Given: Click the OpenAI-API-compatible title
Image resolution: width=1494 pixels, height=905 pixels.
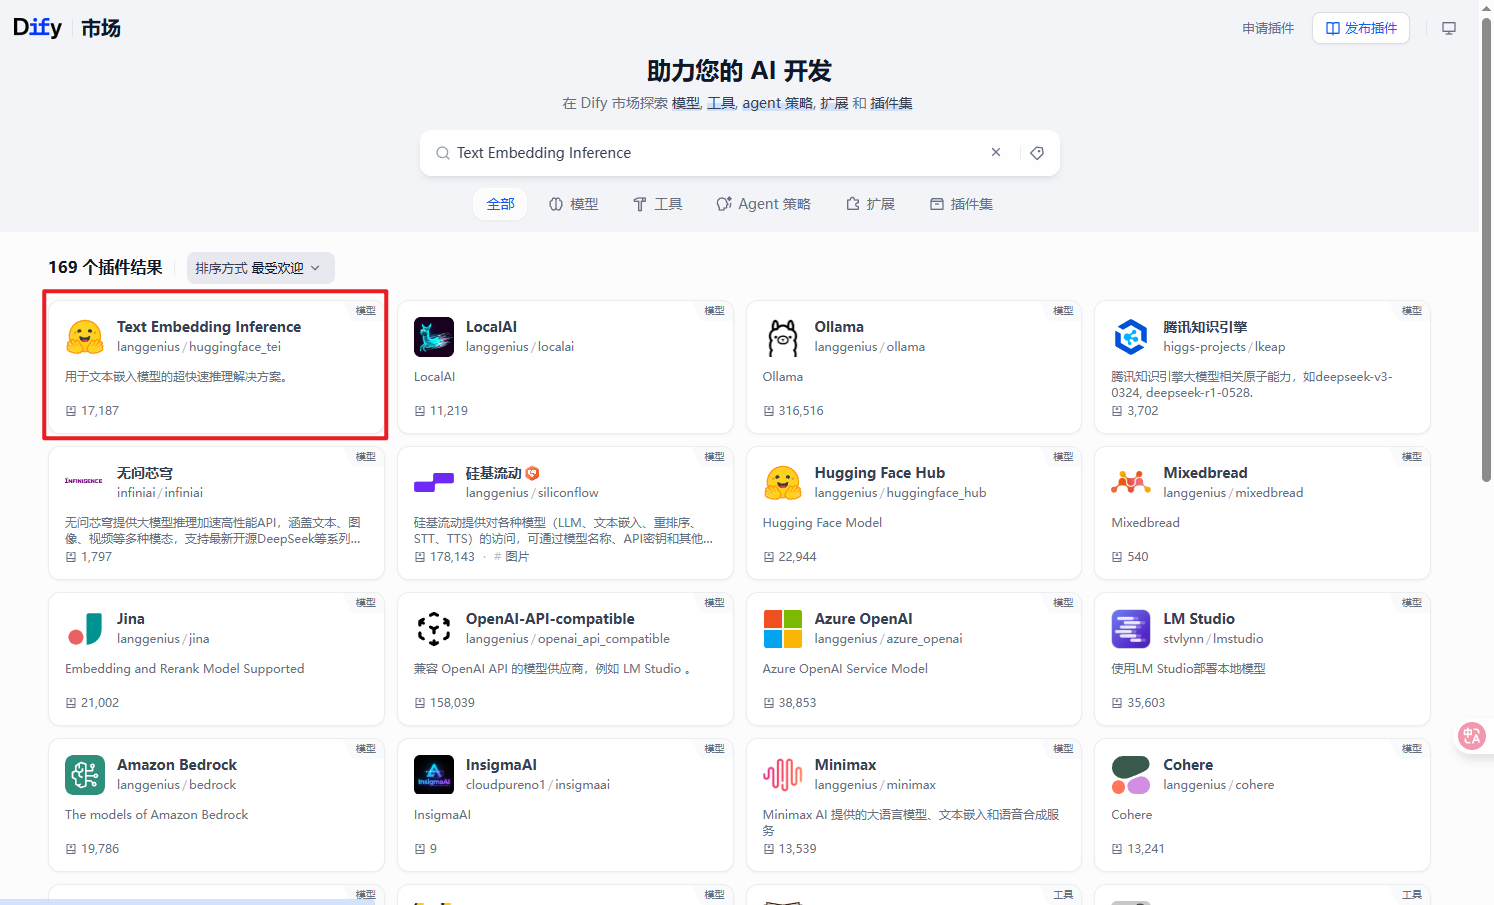Looking at the screenshot, I should click(x=550, y=619).
